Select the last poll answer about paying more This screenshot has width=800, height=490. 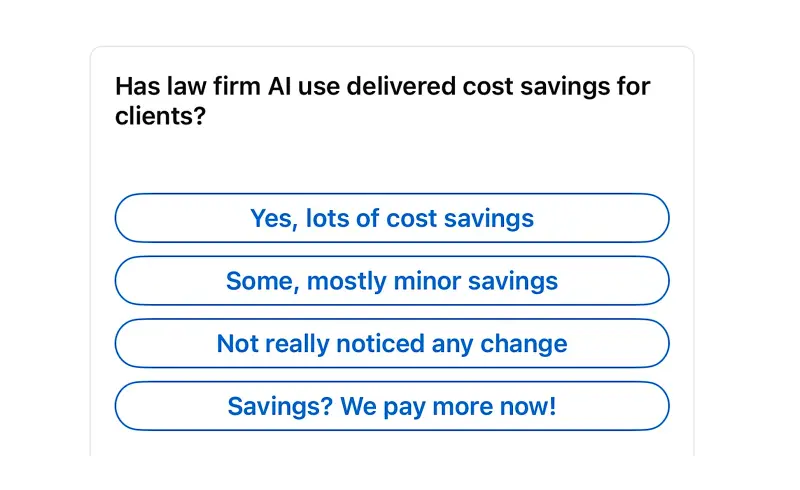click(x=392, y=406)
